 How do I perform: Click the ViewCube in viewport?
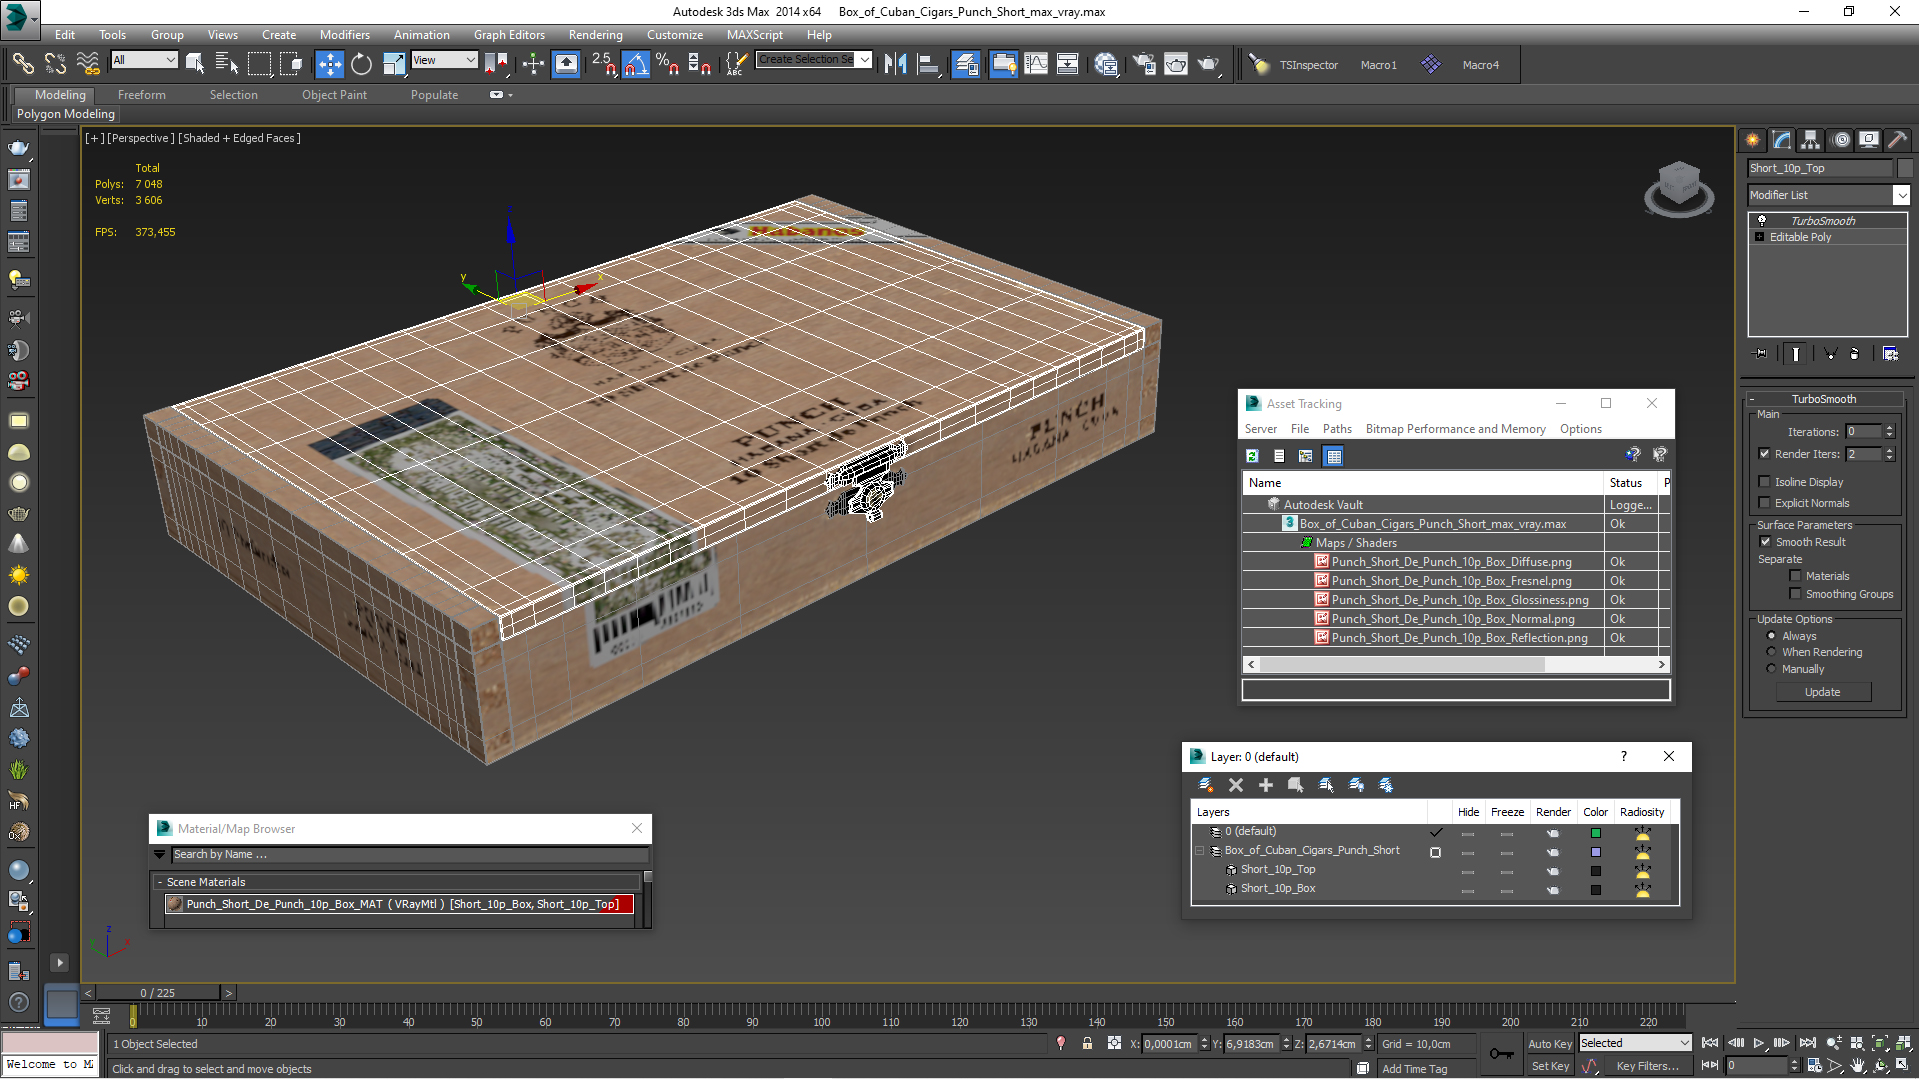1679,189
